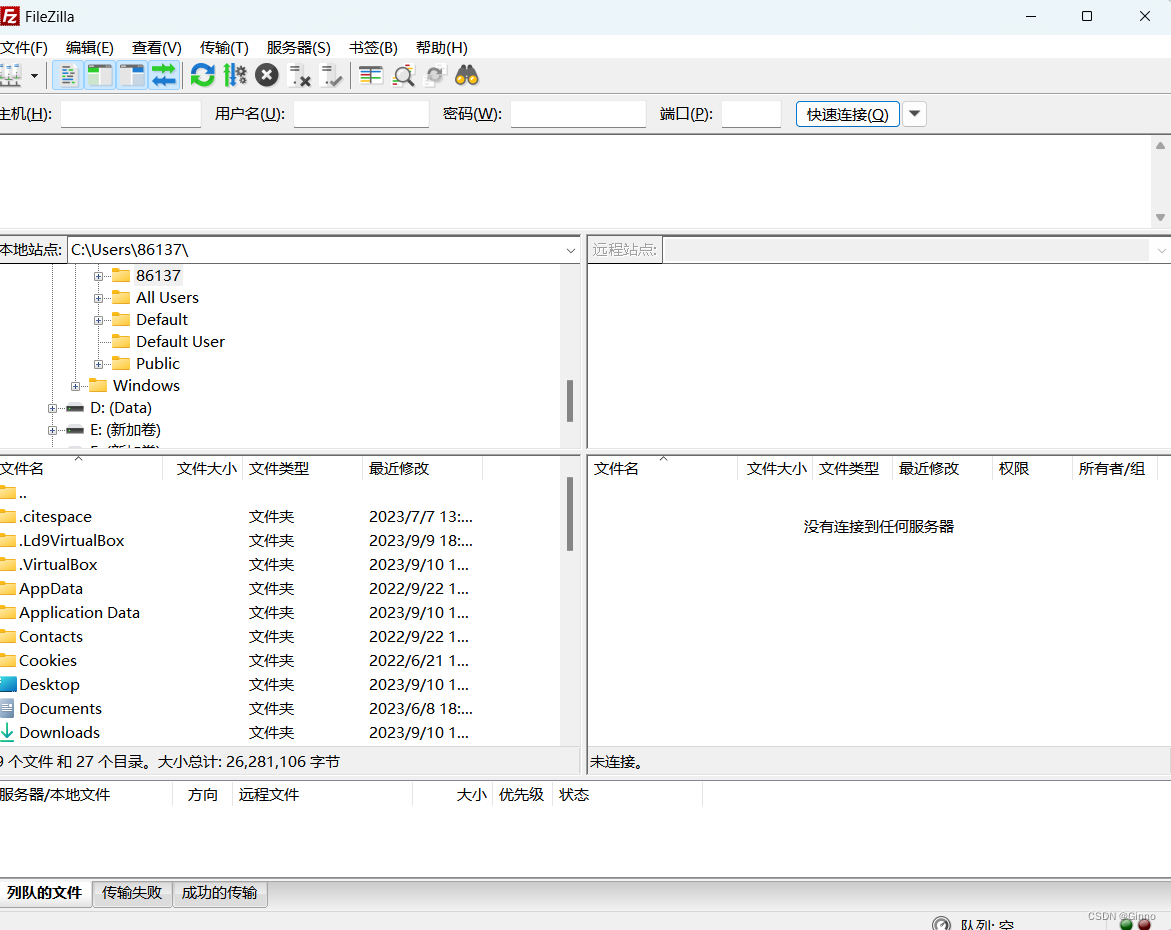The image size is (1171, 930).
Task: Expand the 86137 folder in tree
Action: pyautogui.click(x=98, y=276)
